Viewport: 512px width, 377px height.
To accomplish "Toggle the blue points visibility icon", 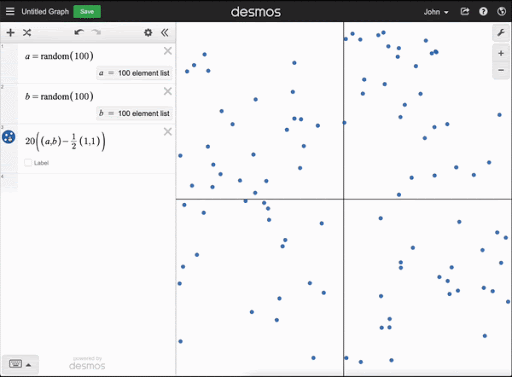I will [x=9, y=137].
